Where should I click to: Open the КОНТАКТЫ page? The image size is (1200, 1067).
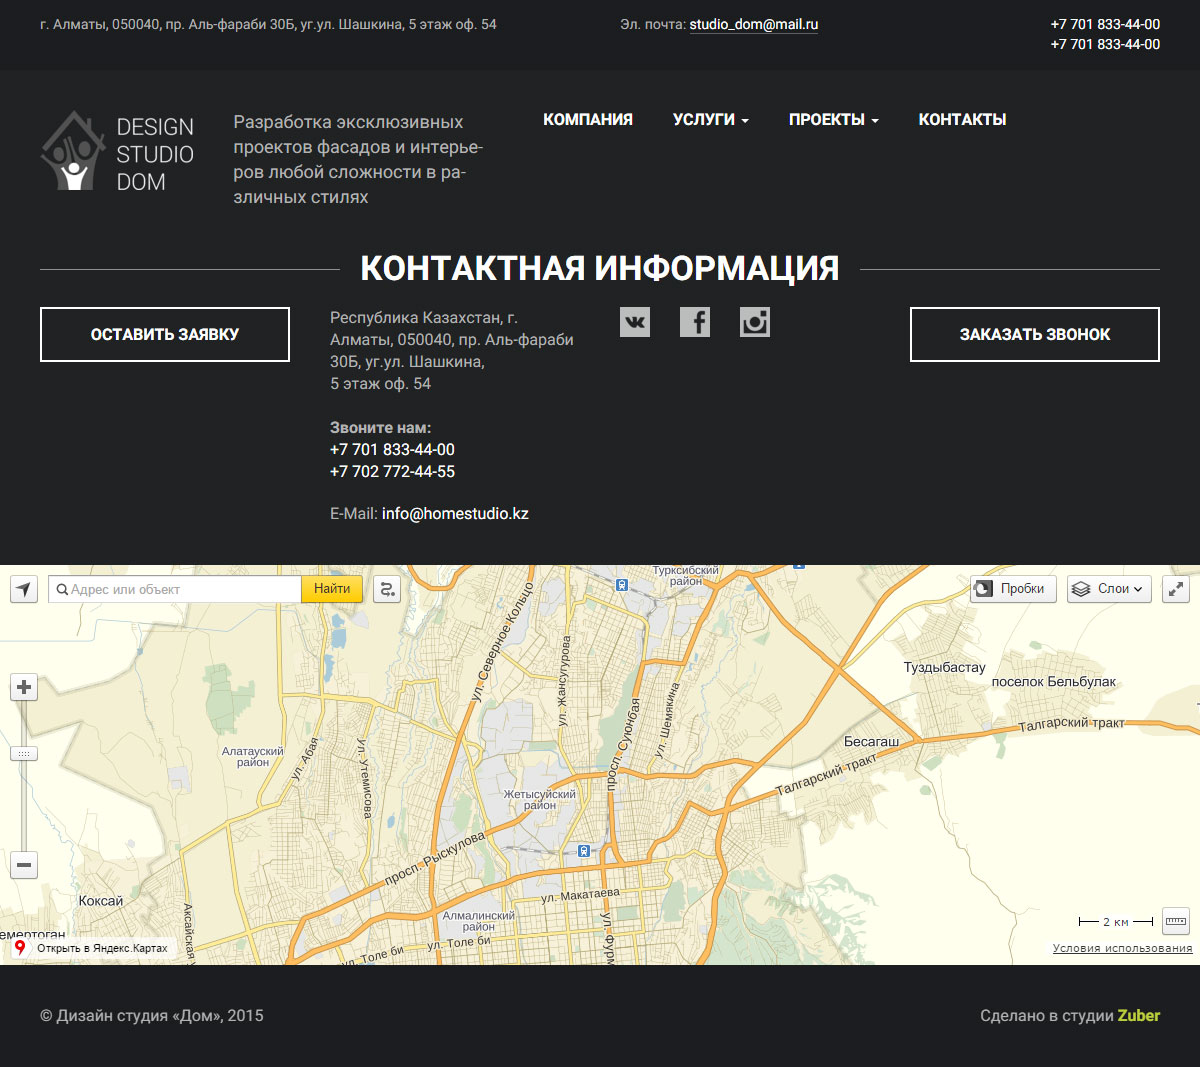click(961, 119)
